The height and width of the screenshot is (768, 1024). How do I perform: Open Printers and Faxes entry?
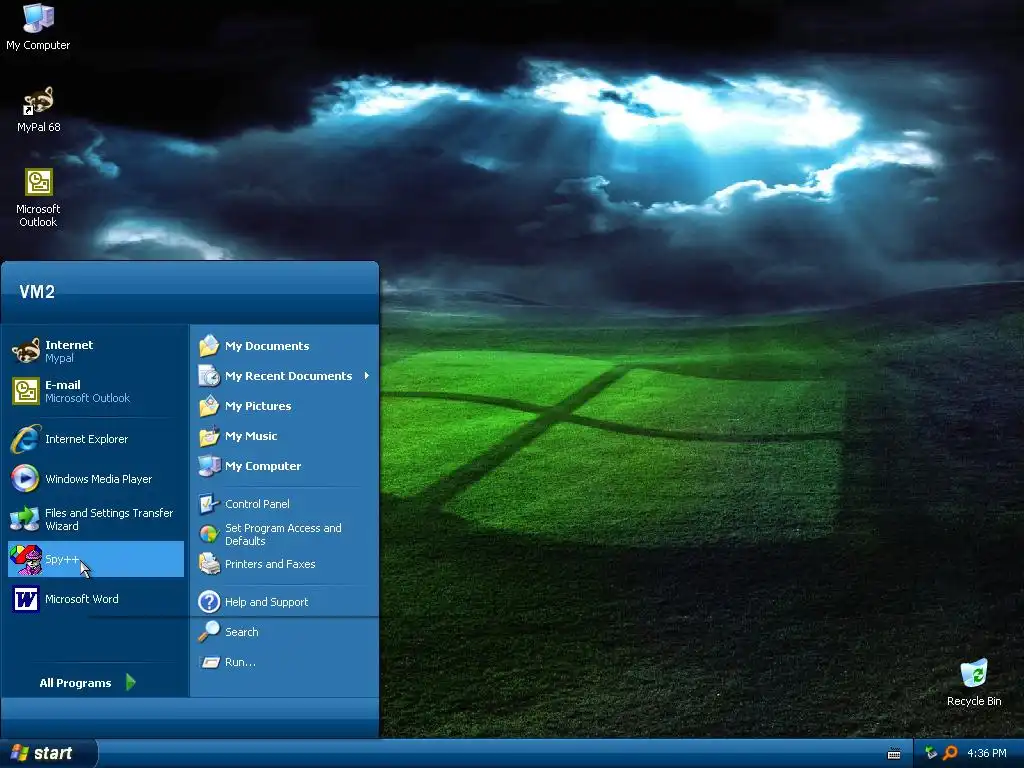click(x=285, y=564)
